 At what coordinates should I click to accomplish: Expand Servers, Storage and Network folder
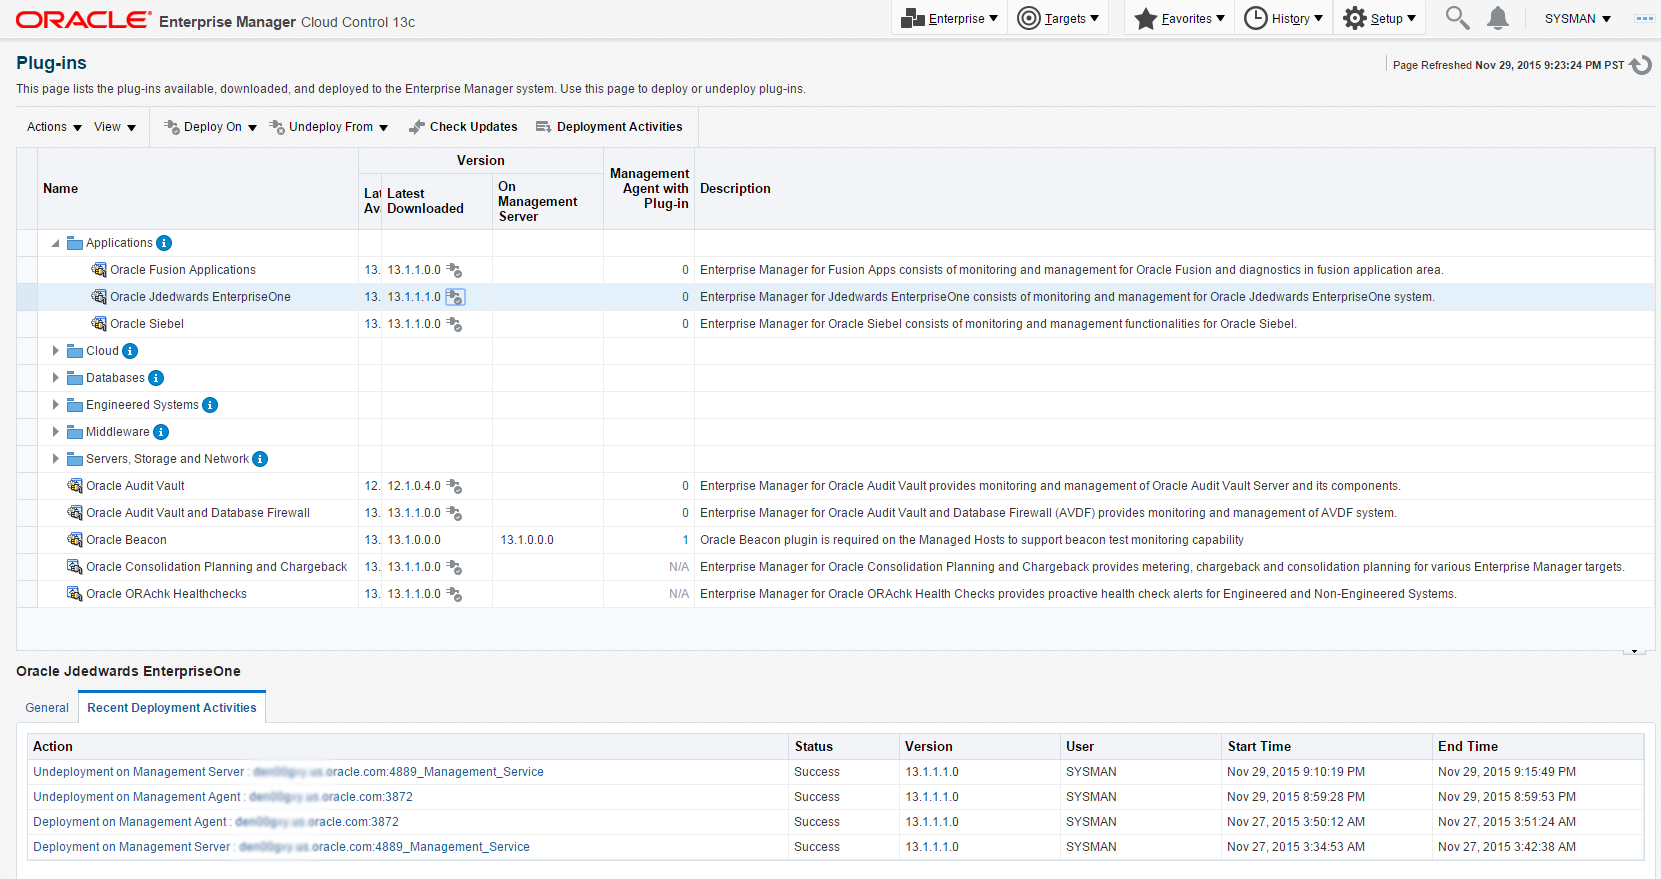[55, 459]
